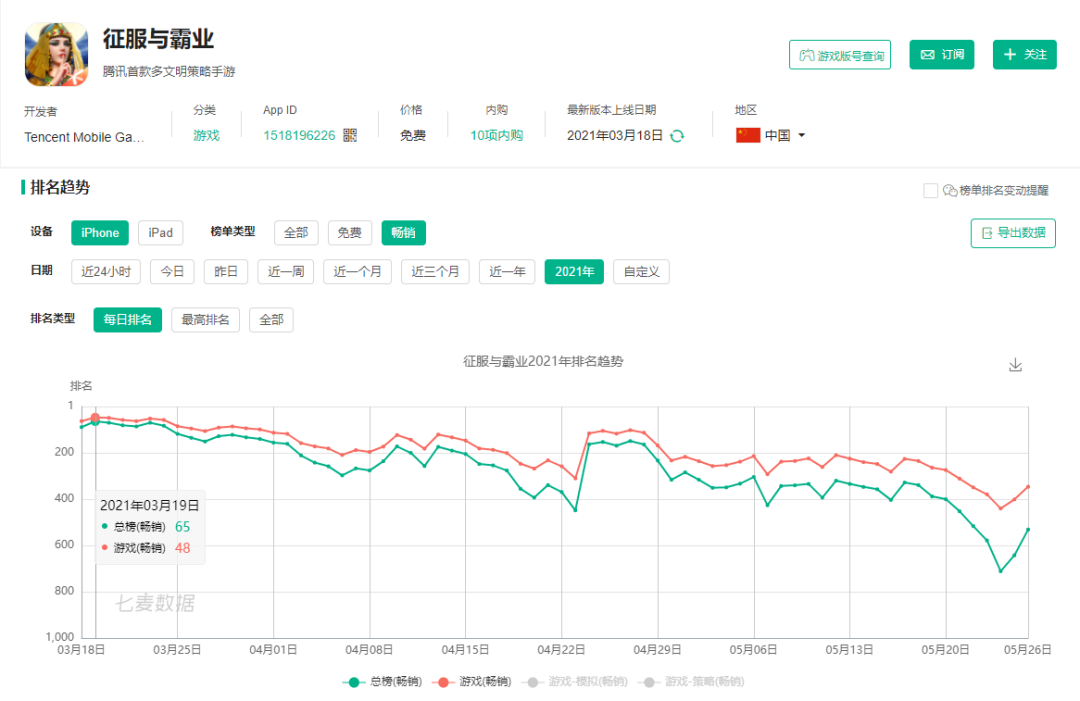Click the refresh icon next to 2021年03月18日

point(677,136)
